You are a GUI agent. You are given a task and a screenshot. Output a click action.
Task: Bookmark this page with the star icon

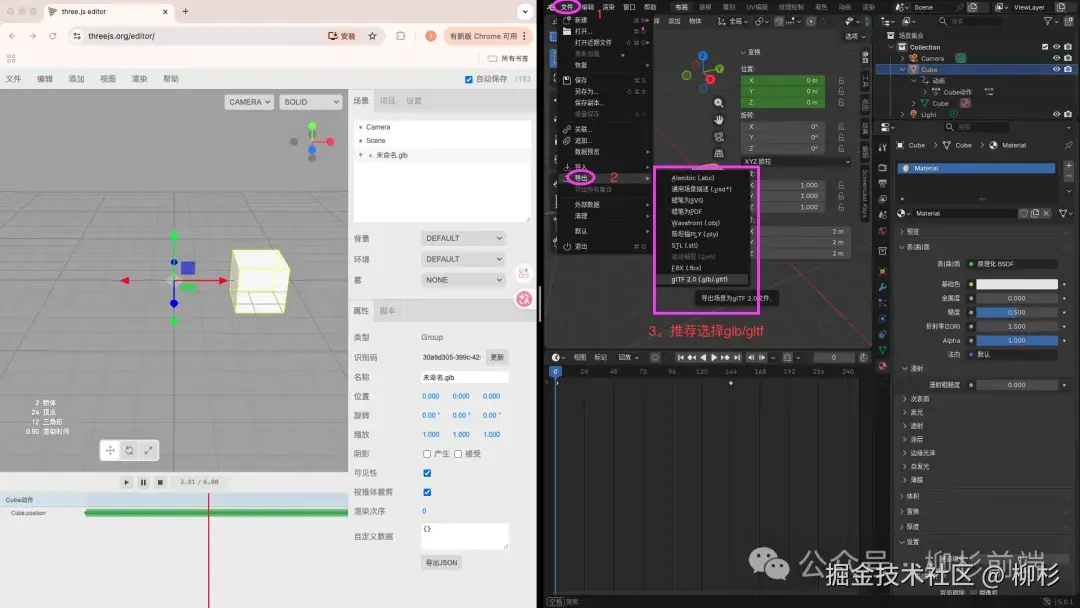373,36
